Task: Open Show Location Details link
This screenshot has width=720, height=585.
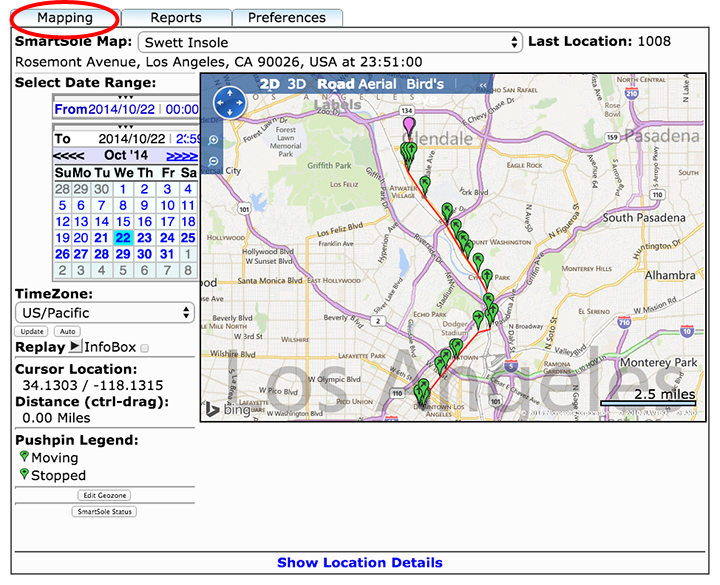Action: click(360, 562)
